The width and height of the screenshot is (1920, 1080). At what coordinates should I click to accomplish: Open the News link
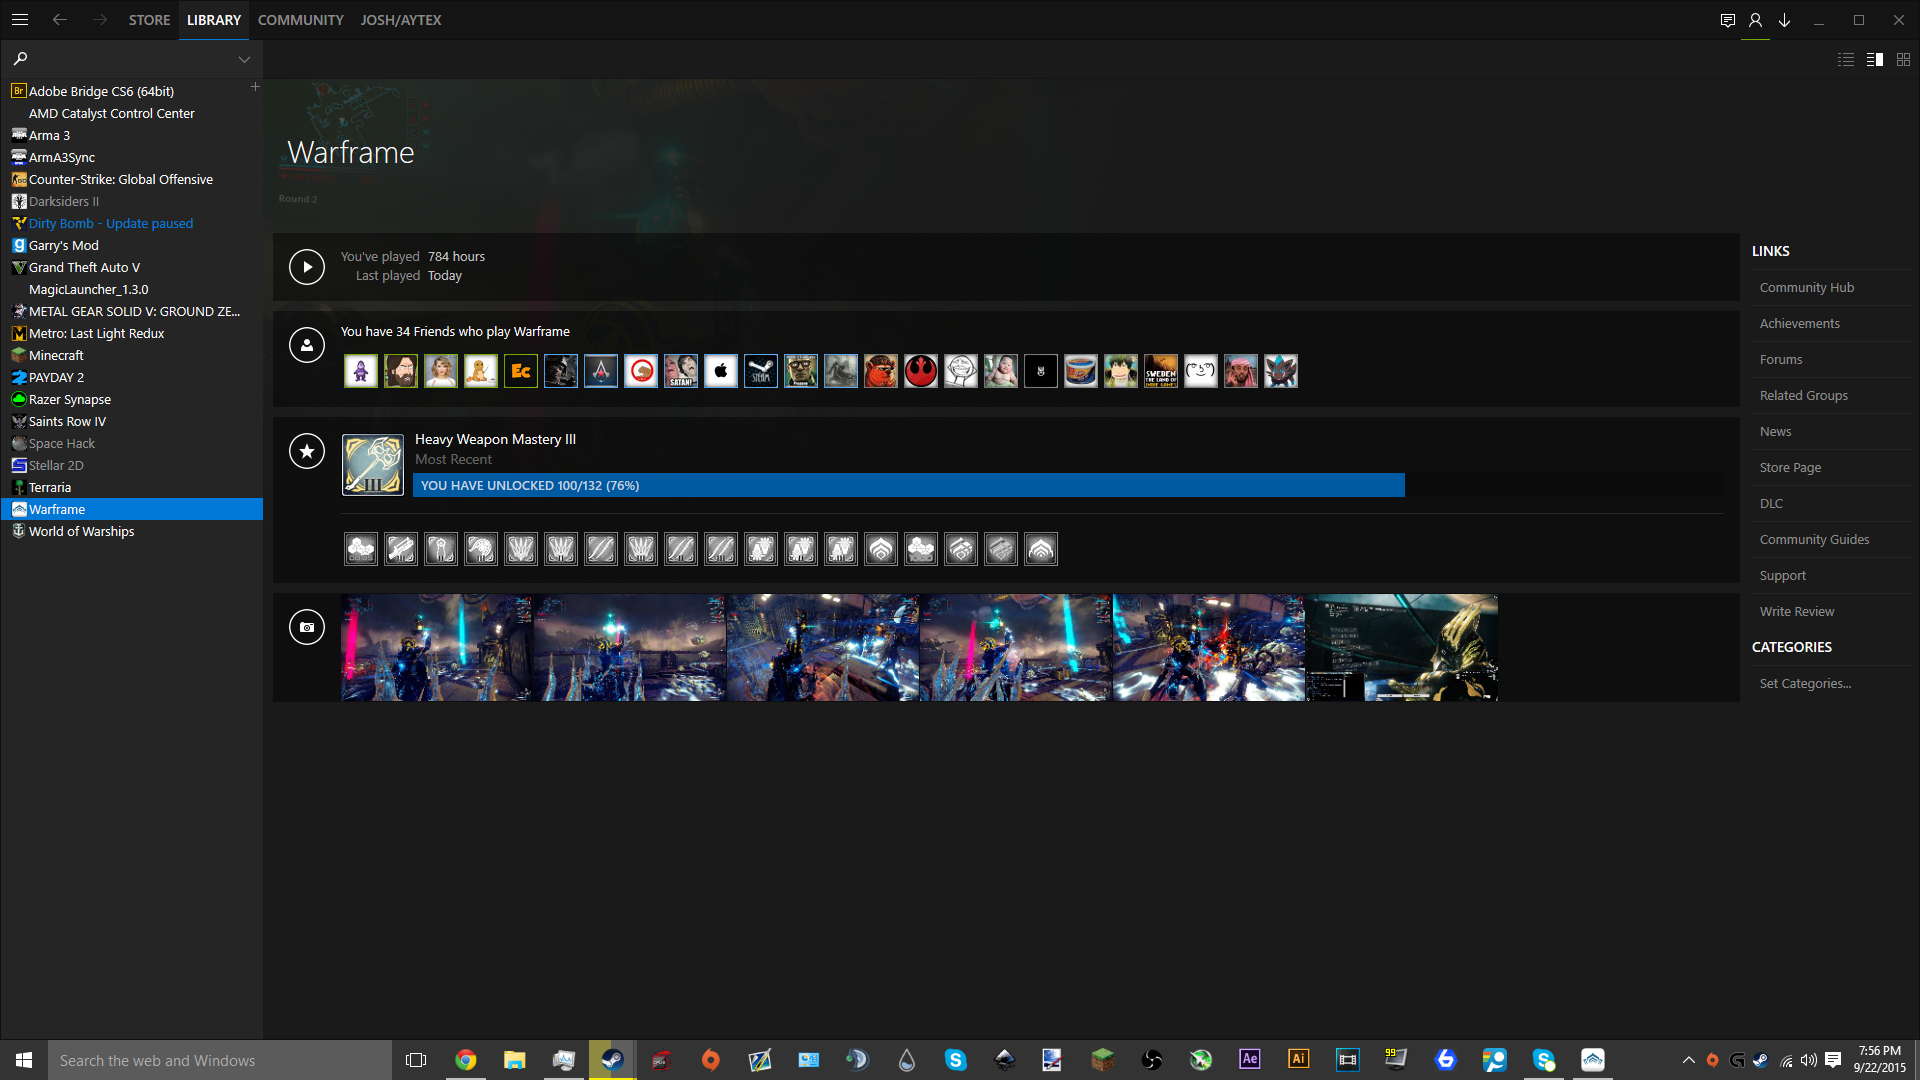[1776, 431]
